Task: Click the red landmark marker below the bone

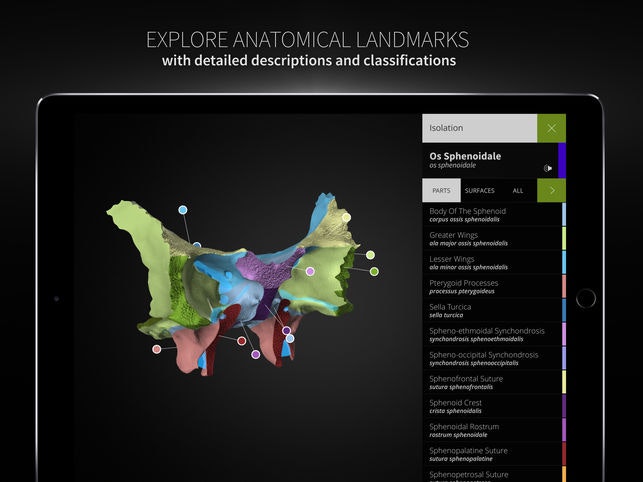Action: (x=242, y=341)
